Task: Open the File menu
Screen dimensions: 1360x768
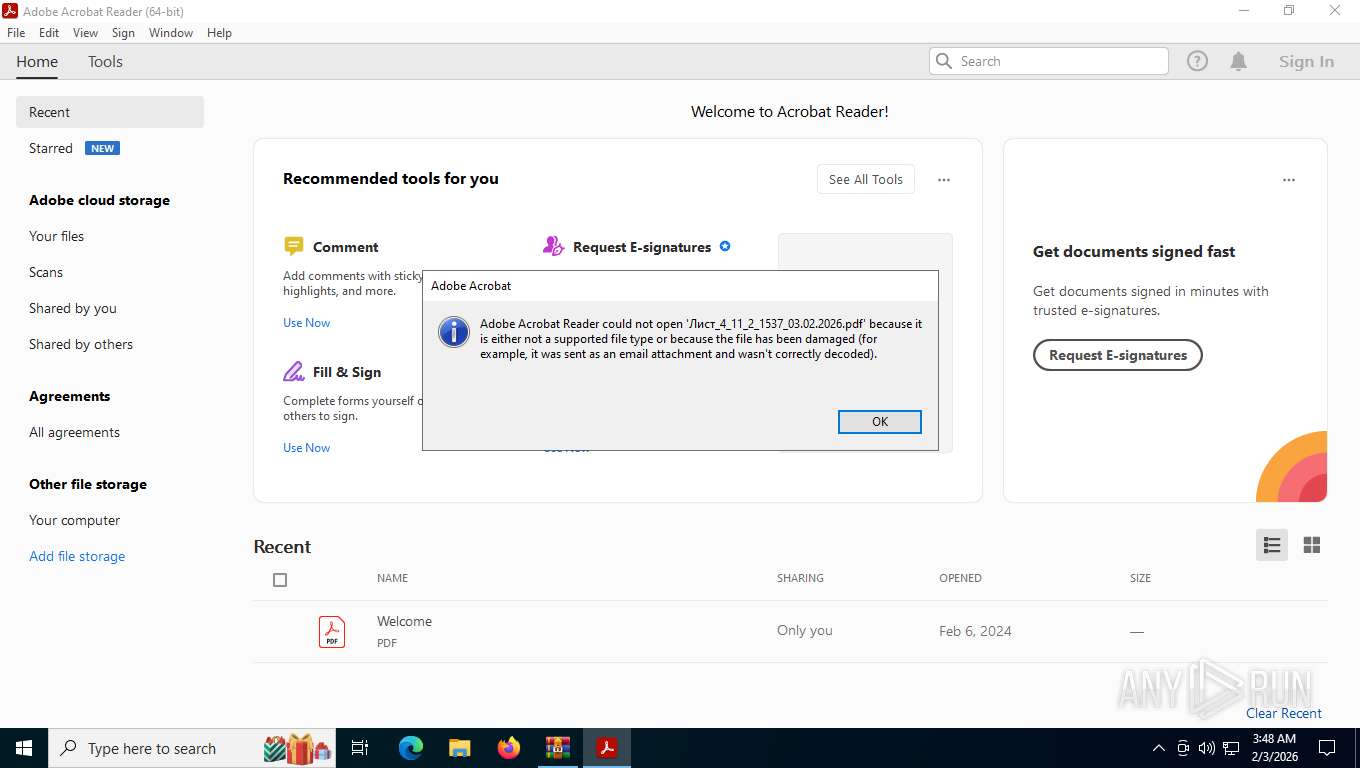Action: point(16,33)
